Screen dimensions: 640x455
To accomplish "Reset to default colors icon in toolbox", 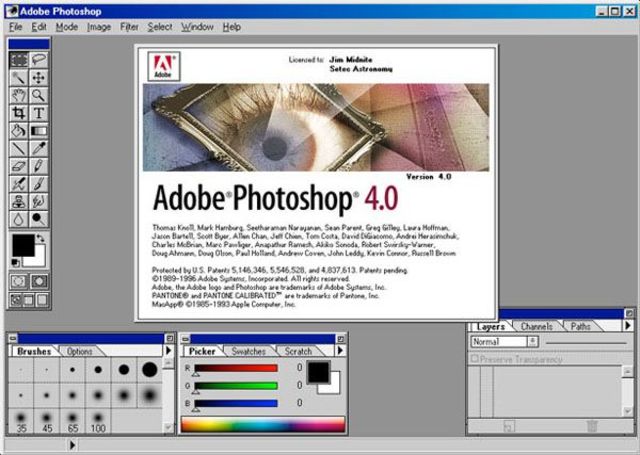I will [x=15, y=262].
